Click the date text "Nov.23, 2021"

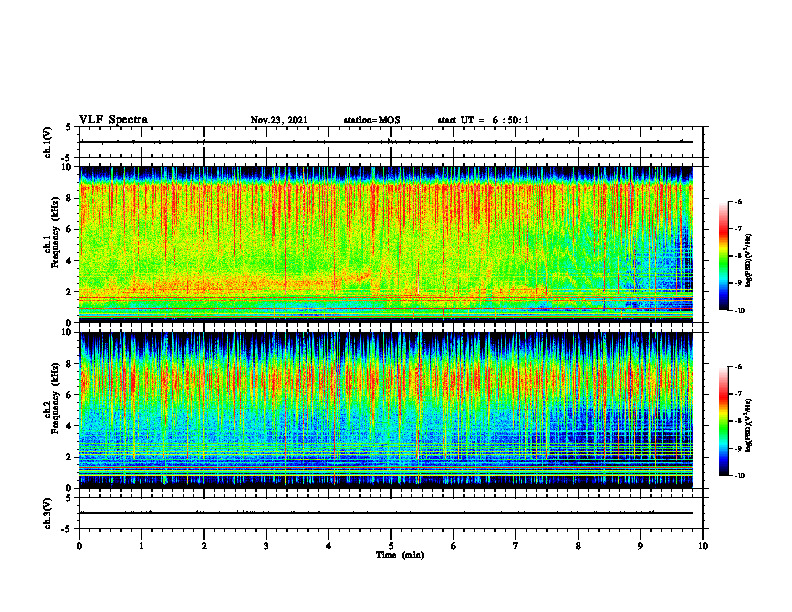[x=279, y=120]
